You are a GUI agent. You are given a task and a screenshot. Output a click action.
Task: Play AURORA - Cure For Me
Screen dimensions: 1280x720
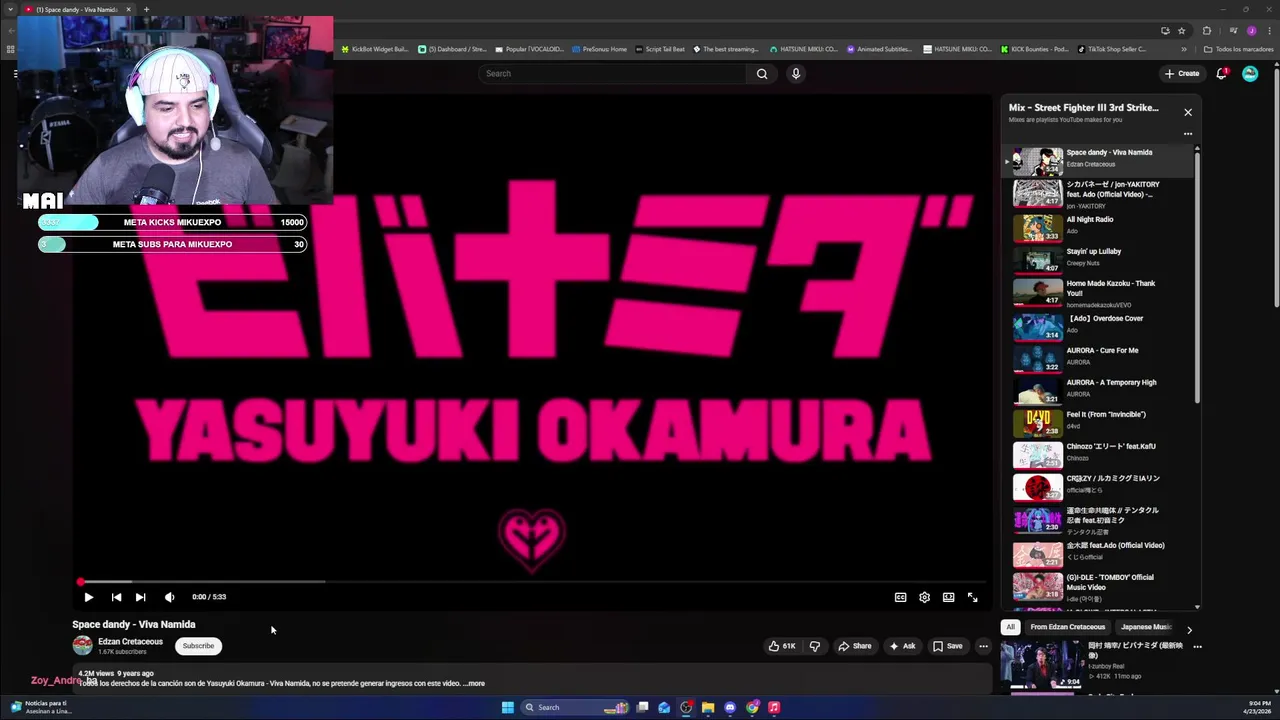1098,358
